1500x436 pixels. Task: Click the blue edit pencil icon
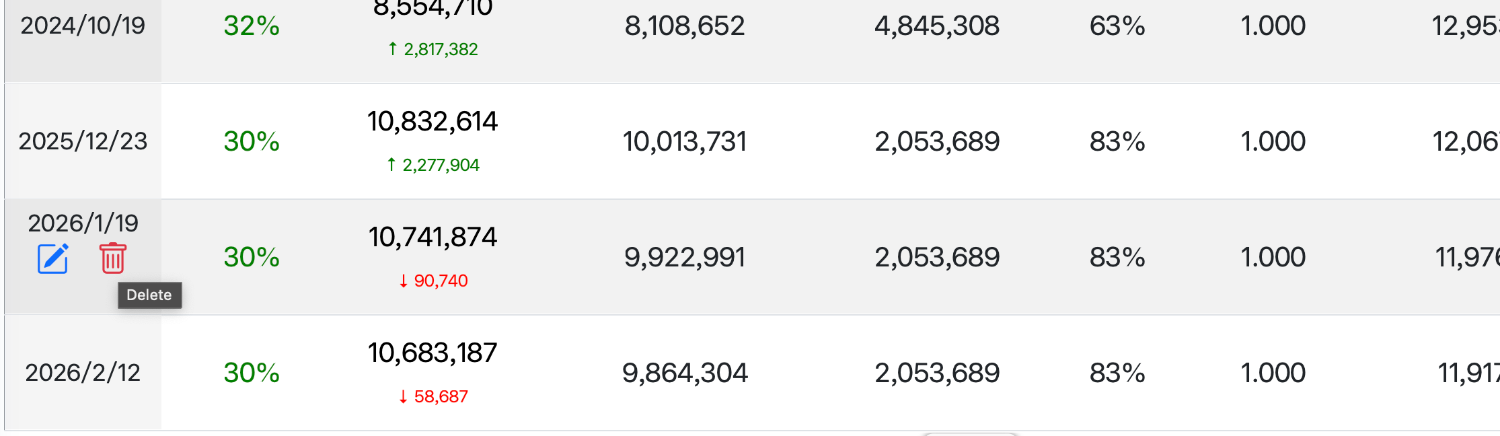click(x=53, y=259)
